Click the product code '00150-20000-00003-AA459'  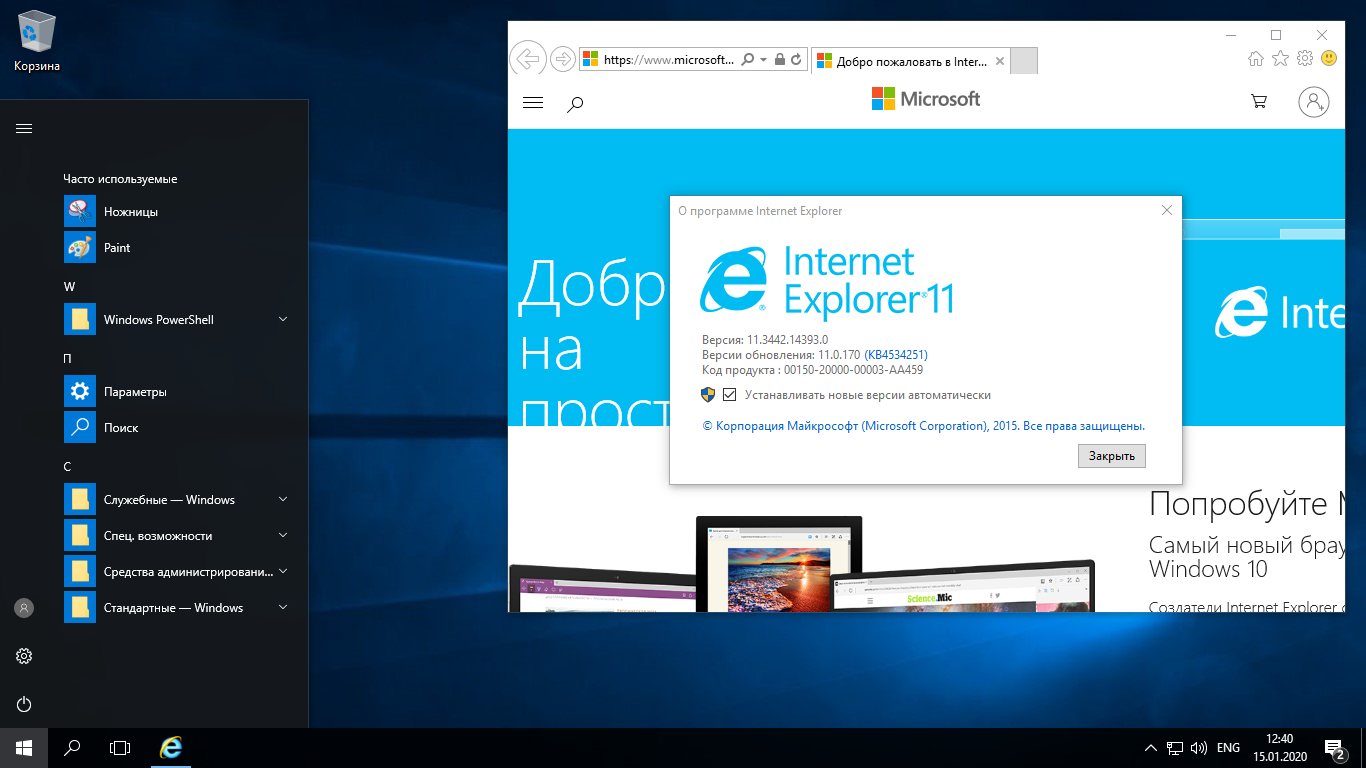[853, 370]
